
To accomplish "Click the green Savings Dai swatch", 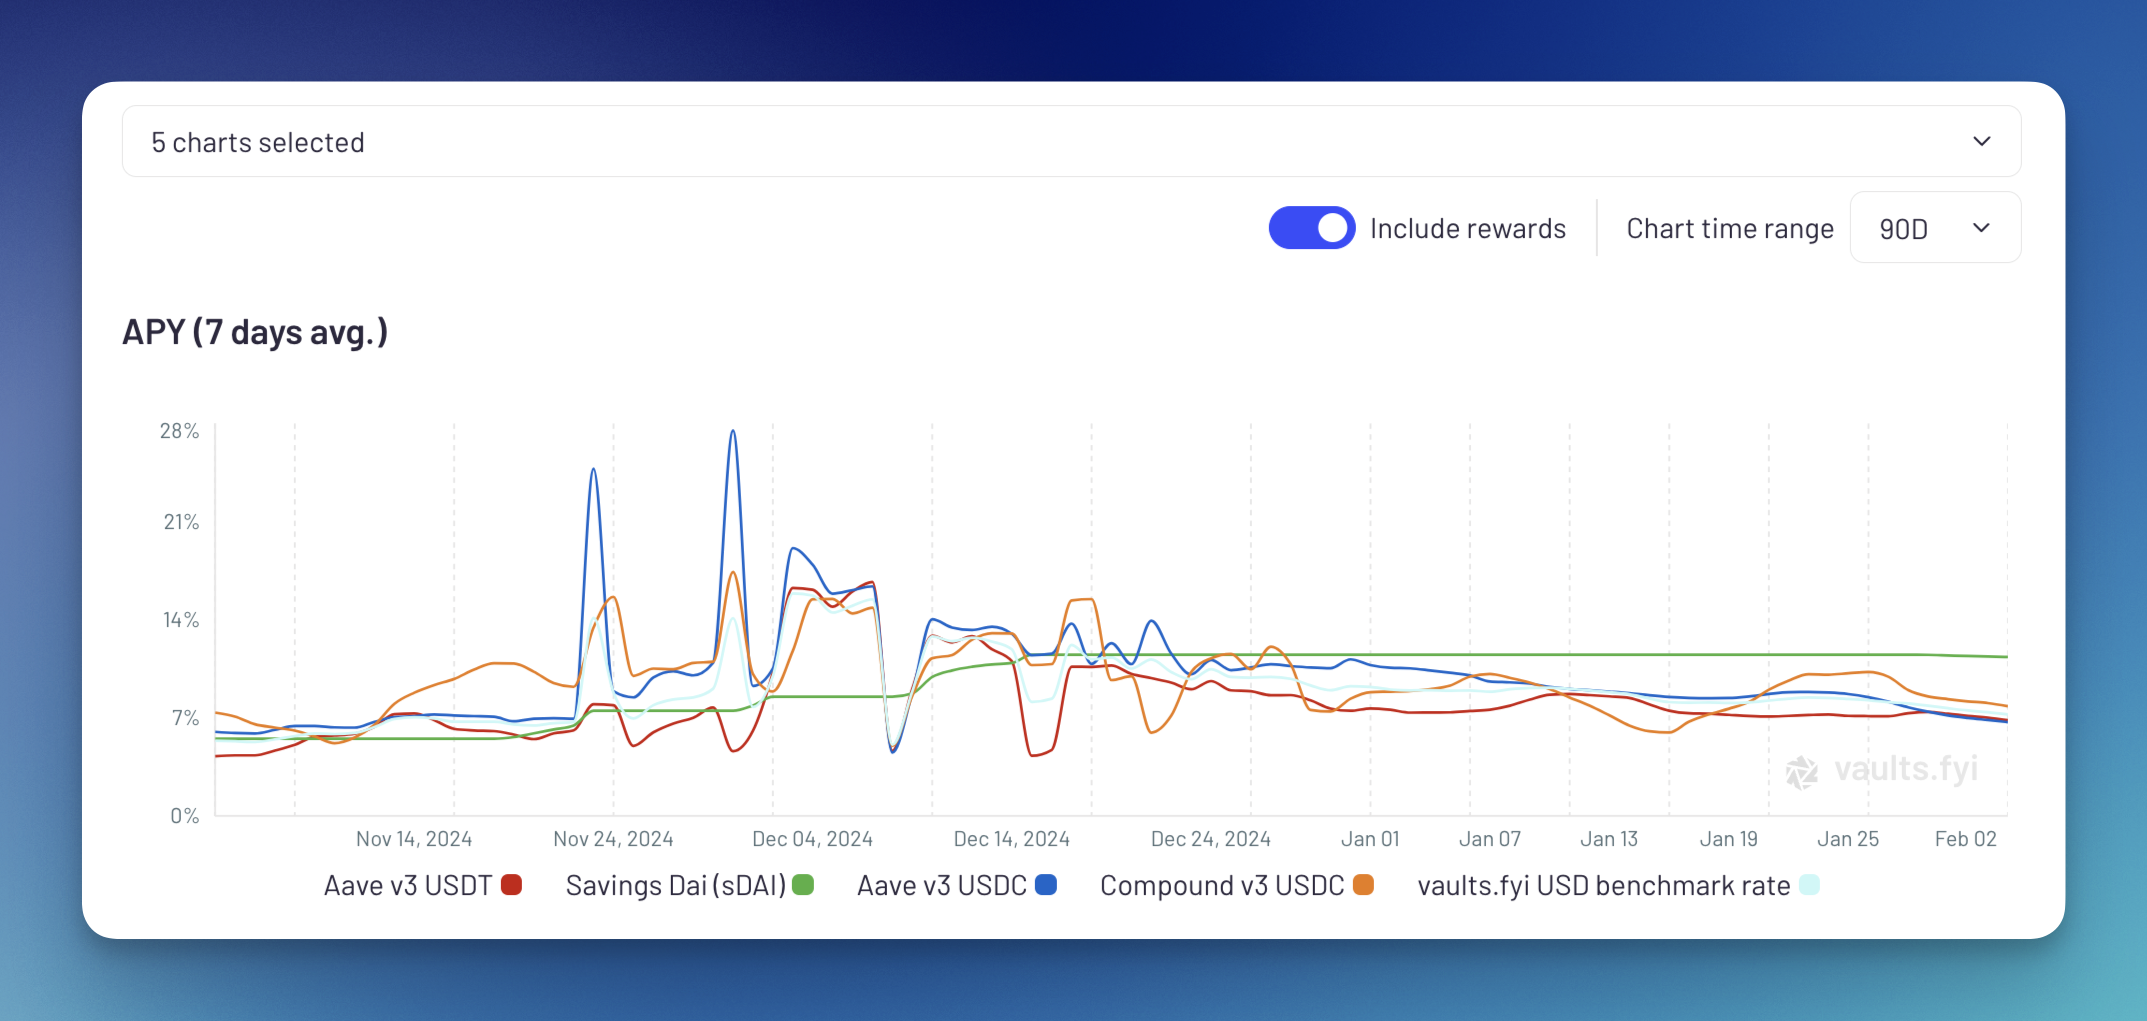I will click(x=802, y=885).
